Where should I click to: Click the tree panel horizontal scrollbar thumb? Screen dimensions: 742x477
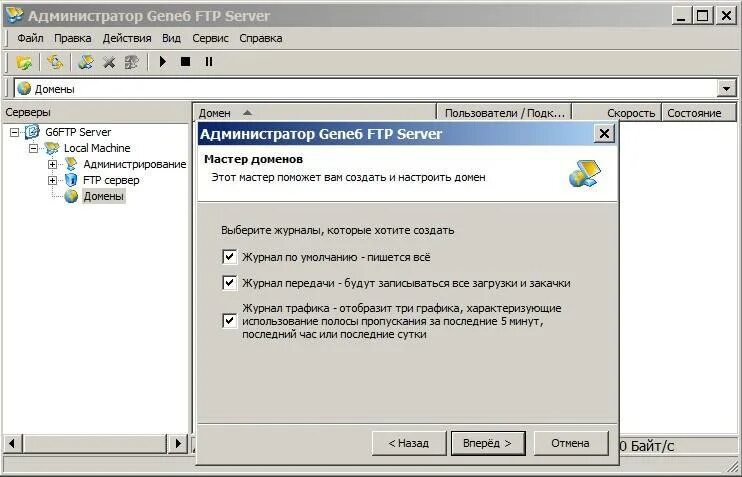95,443
